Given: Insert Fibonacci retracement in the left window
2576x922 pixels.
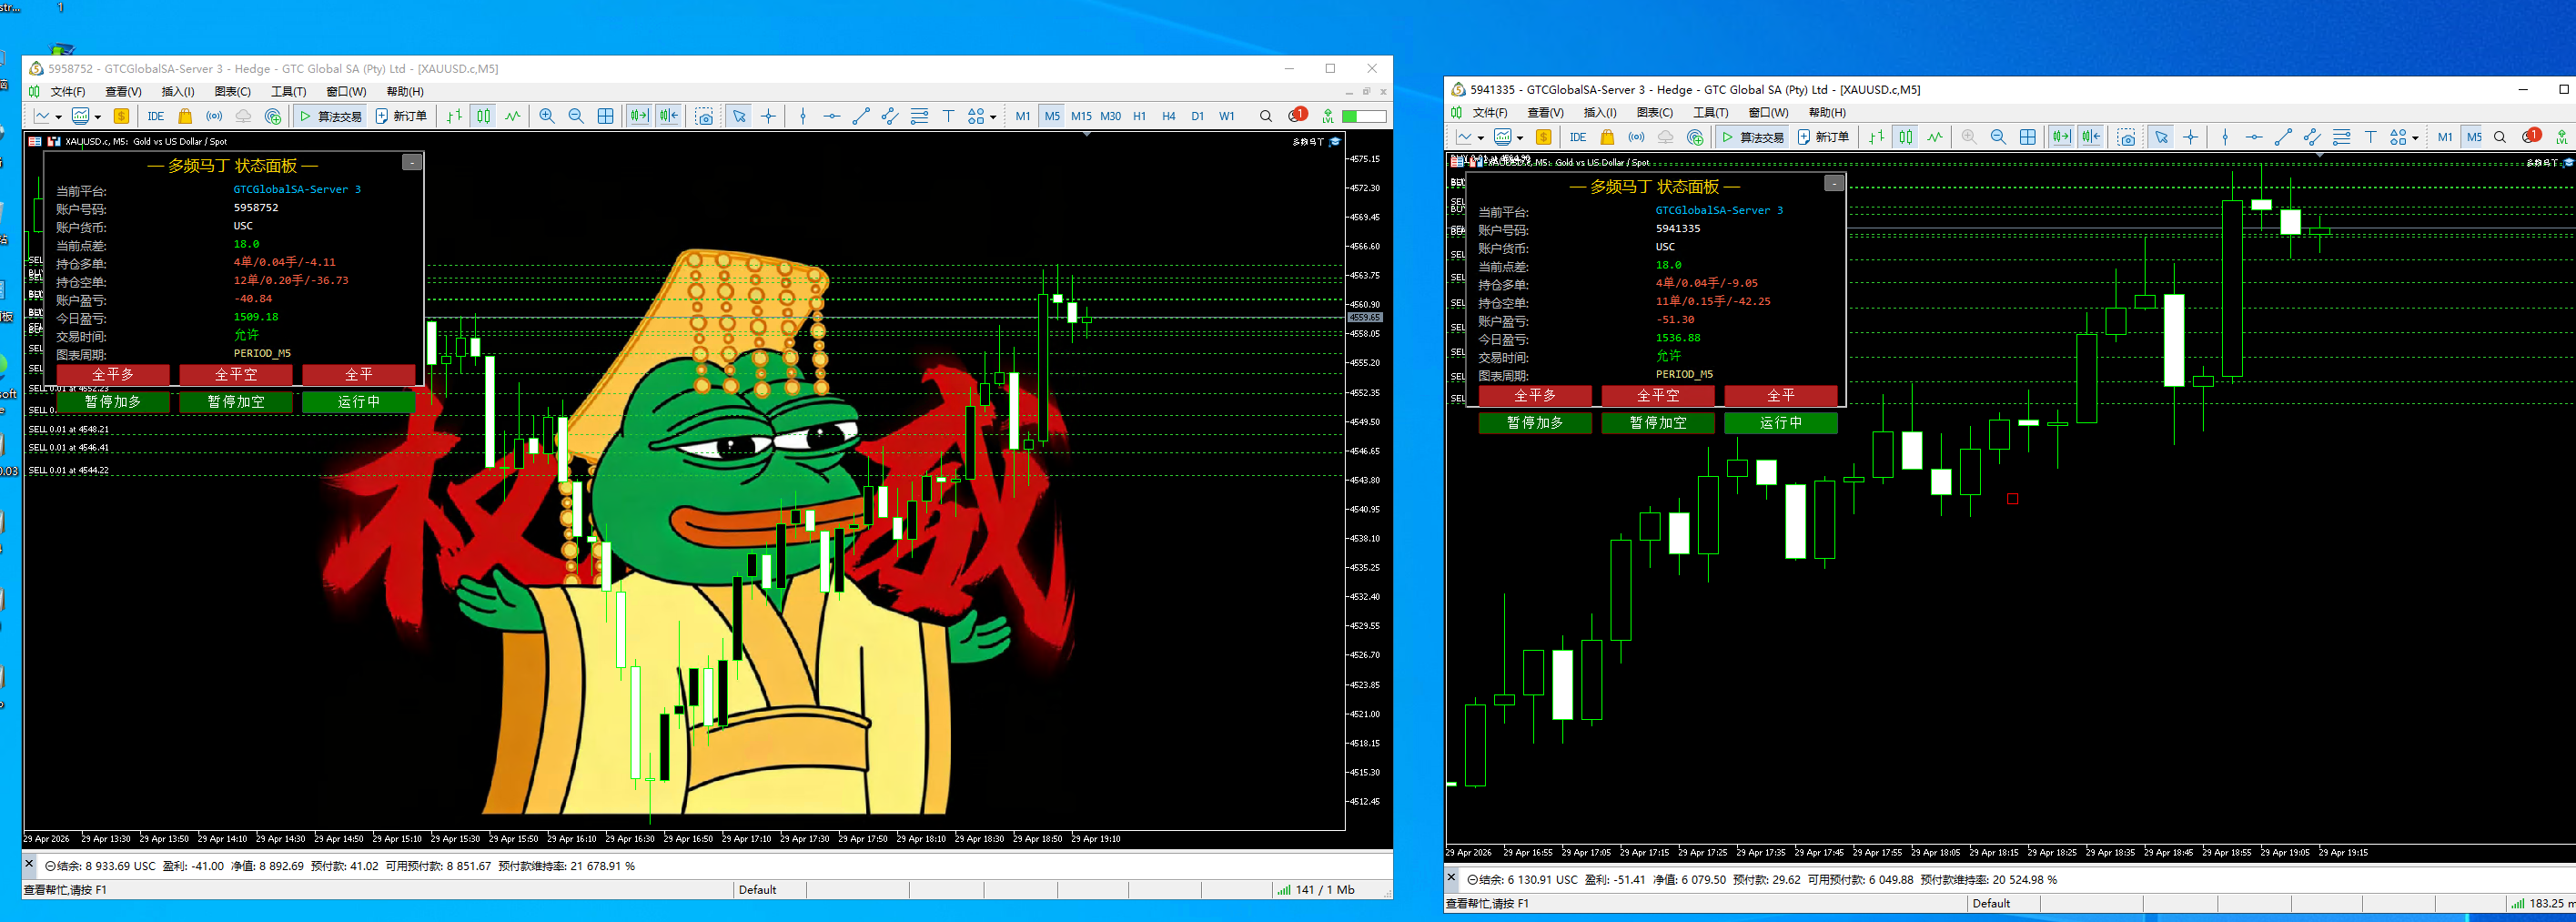Looking at the screenshot, I should pyautogui.click(x=920, y=116).
